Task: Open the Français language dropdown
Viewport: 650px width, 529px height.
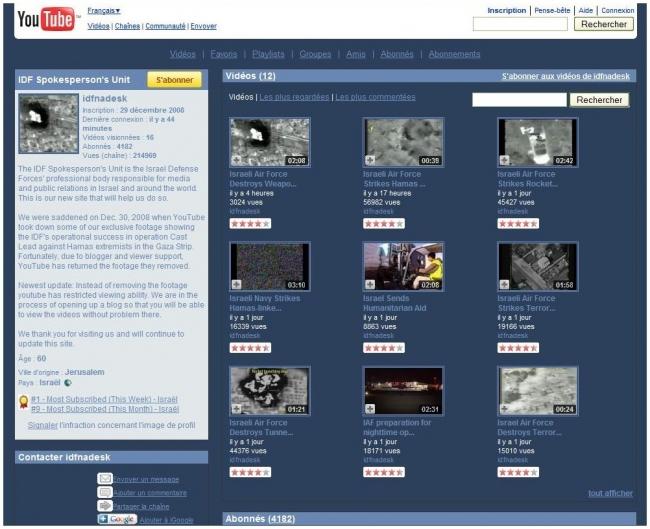Action: [x=104, y=10]
